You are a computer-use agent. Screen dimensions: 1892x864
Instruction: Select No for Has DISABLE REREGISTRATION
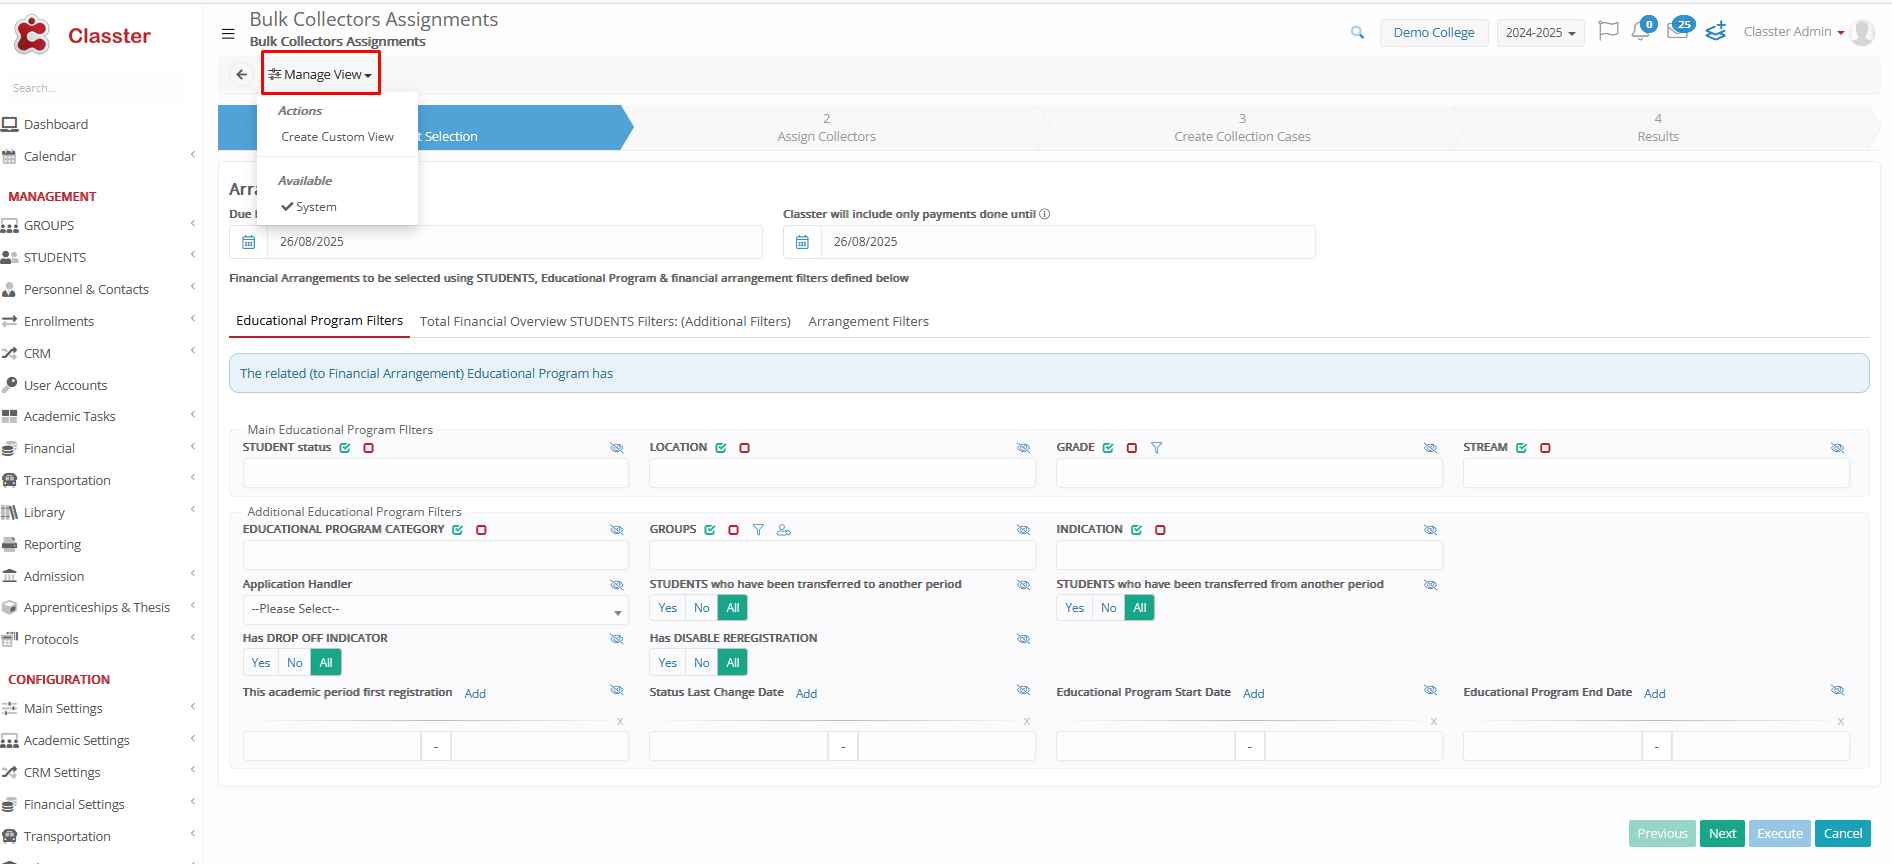point(702,663)
